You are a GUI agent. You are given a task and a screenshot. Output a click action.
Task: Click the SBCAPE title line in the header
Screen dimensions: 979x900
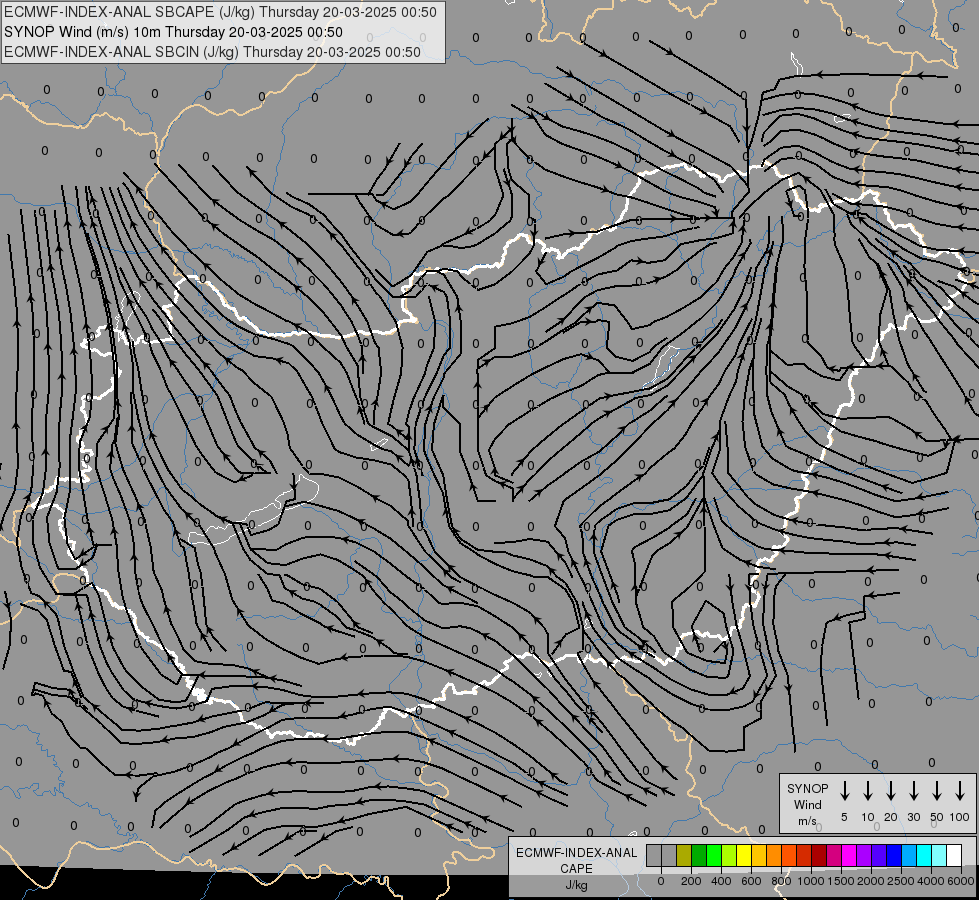220,12
